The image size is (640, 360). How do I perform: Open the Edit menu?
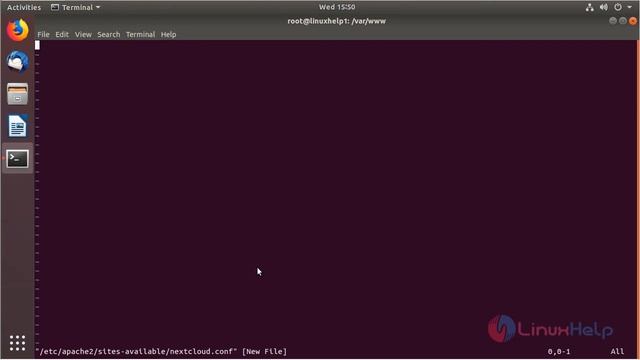pos(62,35)
